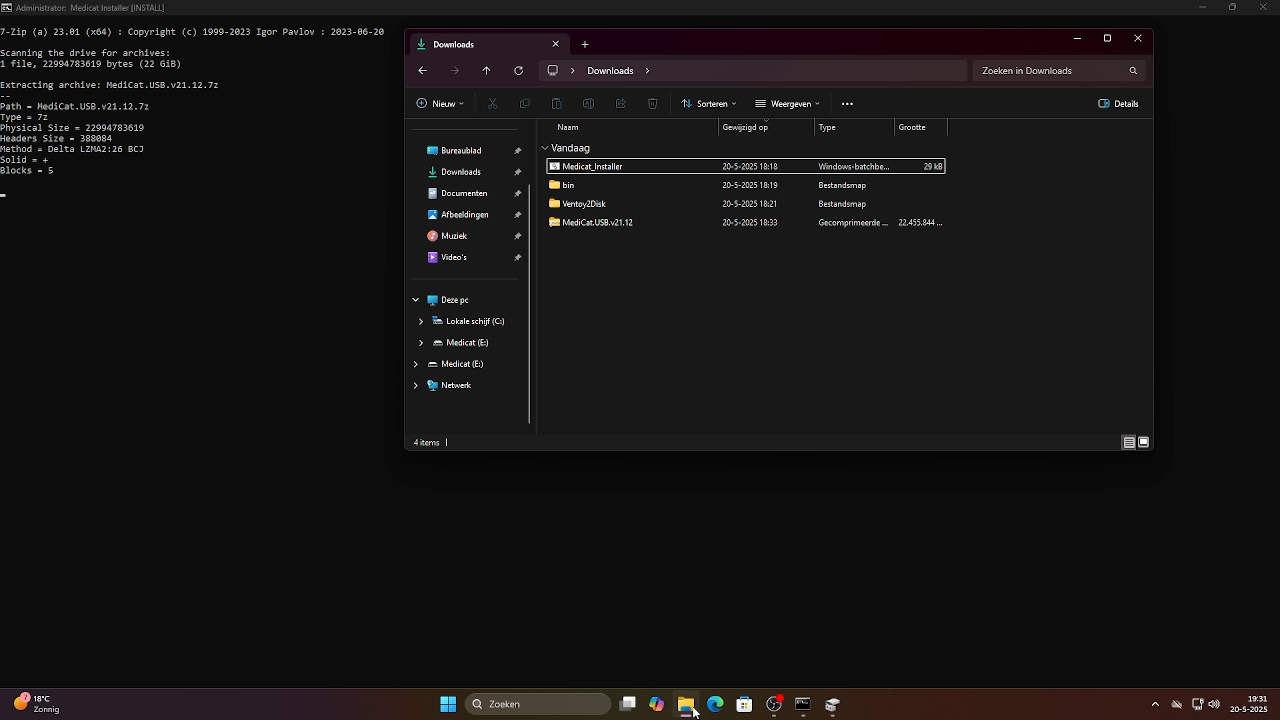The width and height of the screenshot is (1280, 720).
Task: Open the Weergeven dropdown
Action: 788,104
